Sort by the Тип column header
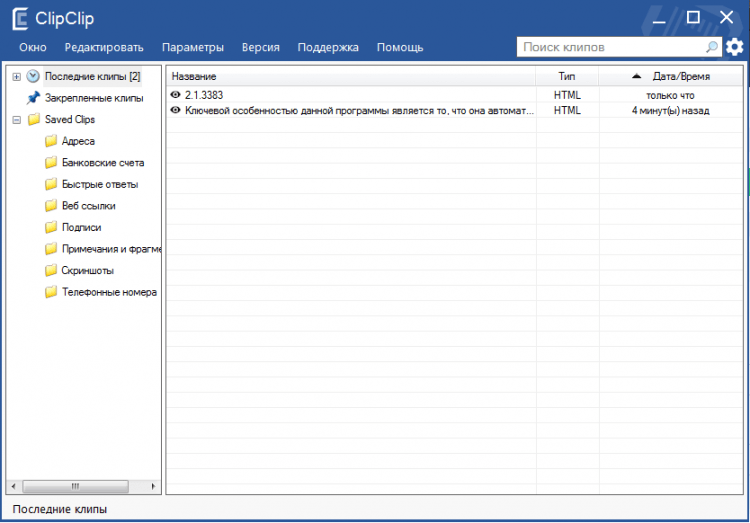 point(567,76)
